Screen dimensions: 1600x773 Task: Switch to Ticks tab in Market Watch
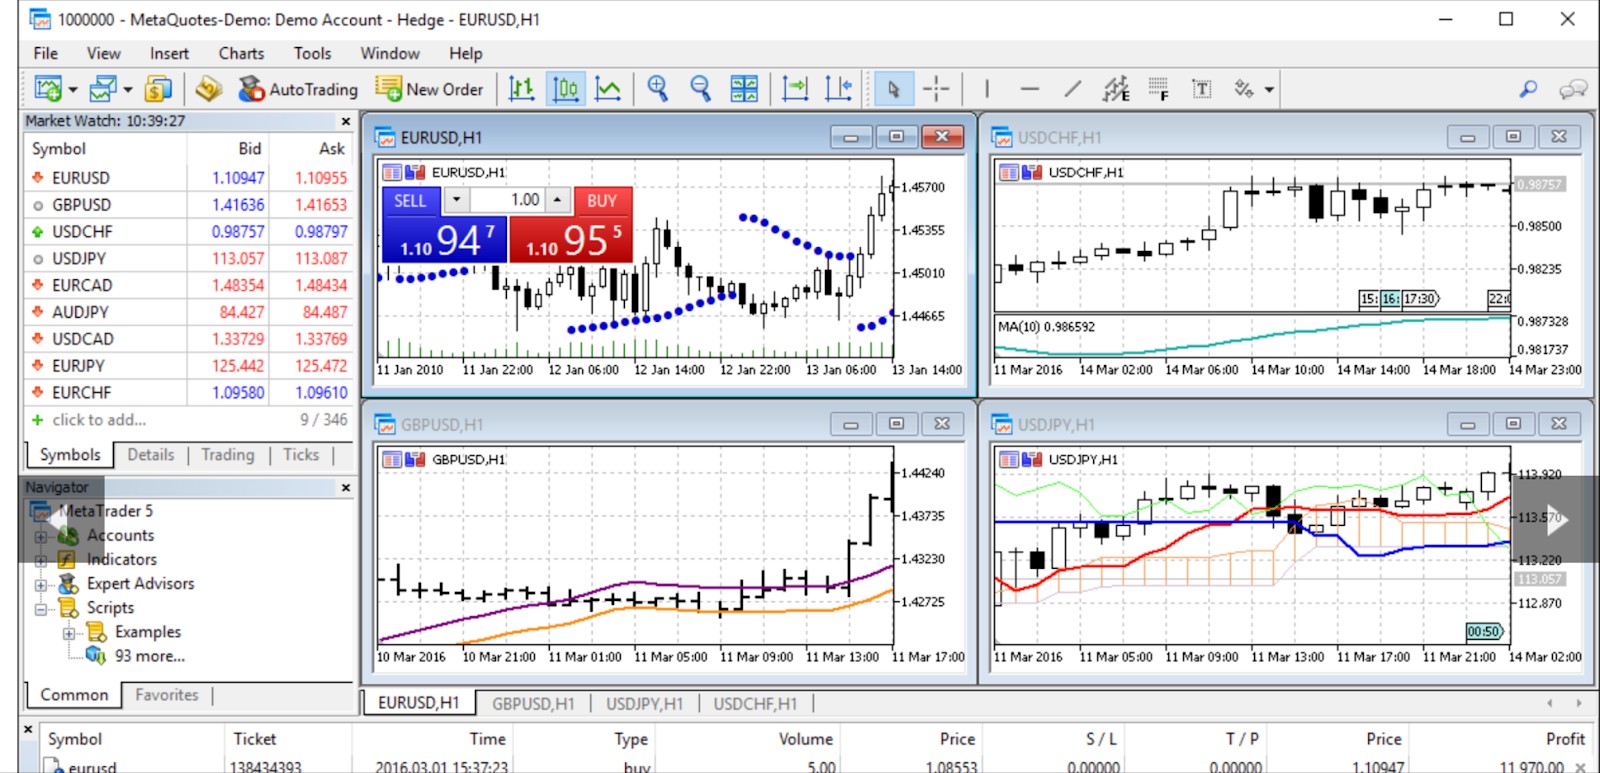pos(301,455)
